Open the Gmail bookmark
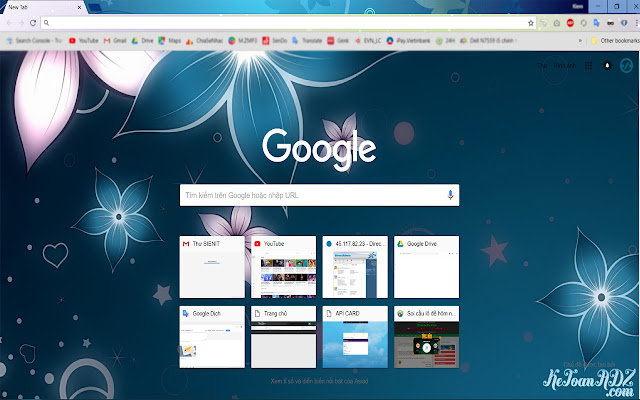The height and width of the screenshot is (400, 640). pyautogui.click(x=116, y=41)
